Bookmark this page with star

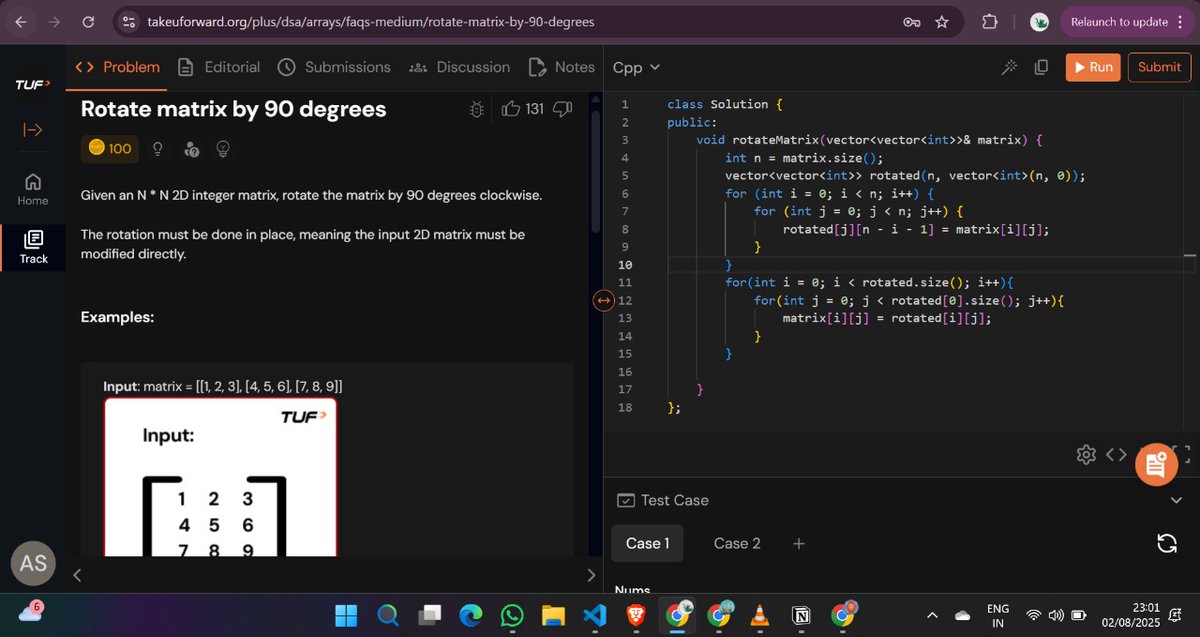point(941,22)
